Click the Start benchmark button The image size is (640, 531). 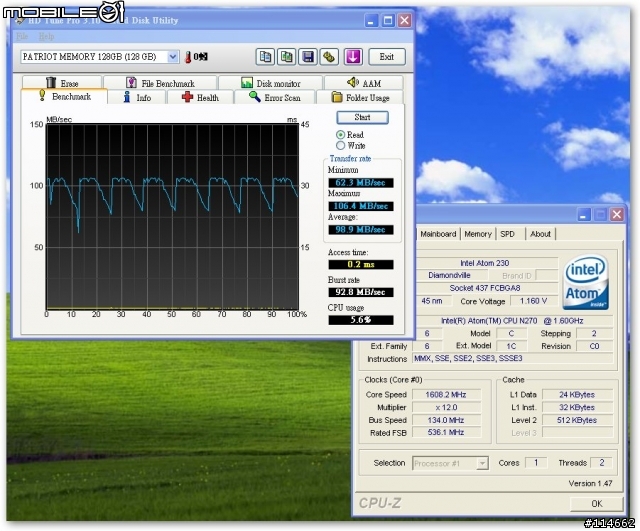362,118
